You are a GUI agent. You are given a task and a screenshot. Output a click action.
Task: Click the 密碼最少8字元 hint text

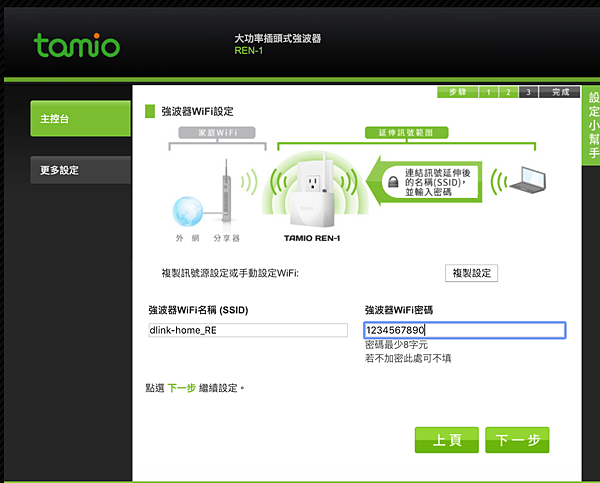point(396,345)
